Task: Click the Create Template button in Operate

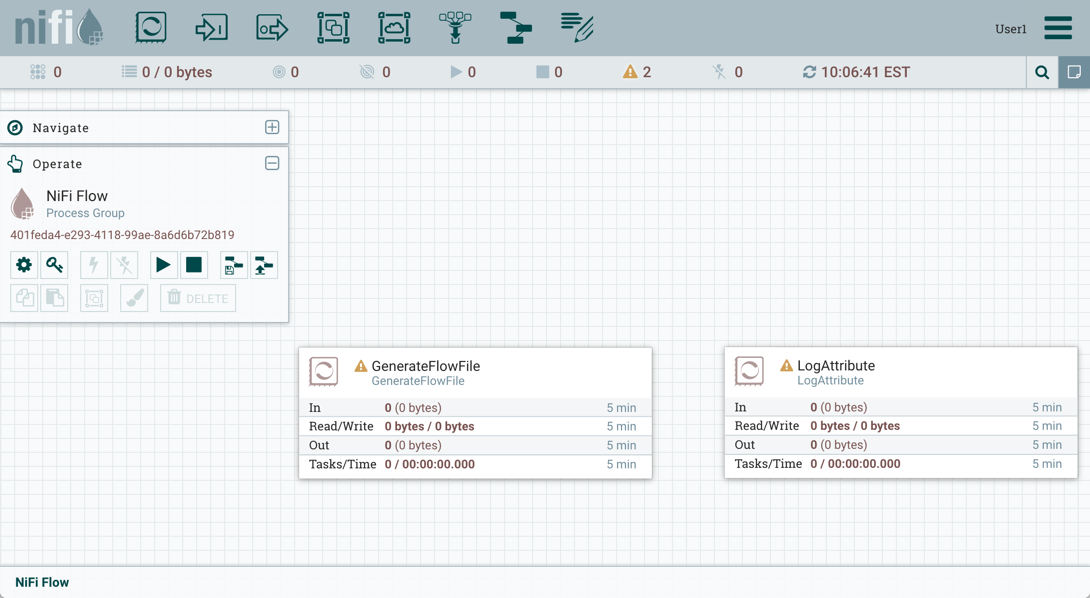Action: click(233, 265)
